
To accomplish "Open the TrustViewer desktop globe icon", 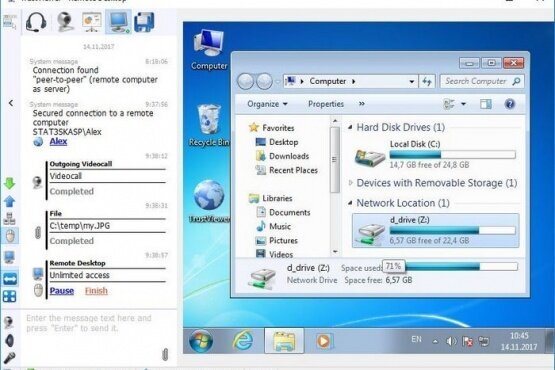I will pos(209,202).
